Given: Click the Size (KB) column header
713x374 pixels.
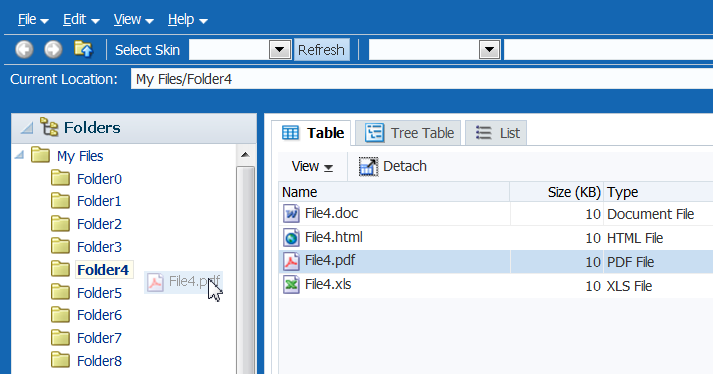Looking at the screenshot, I should point(557,192).
